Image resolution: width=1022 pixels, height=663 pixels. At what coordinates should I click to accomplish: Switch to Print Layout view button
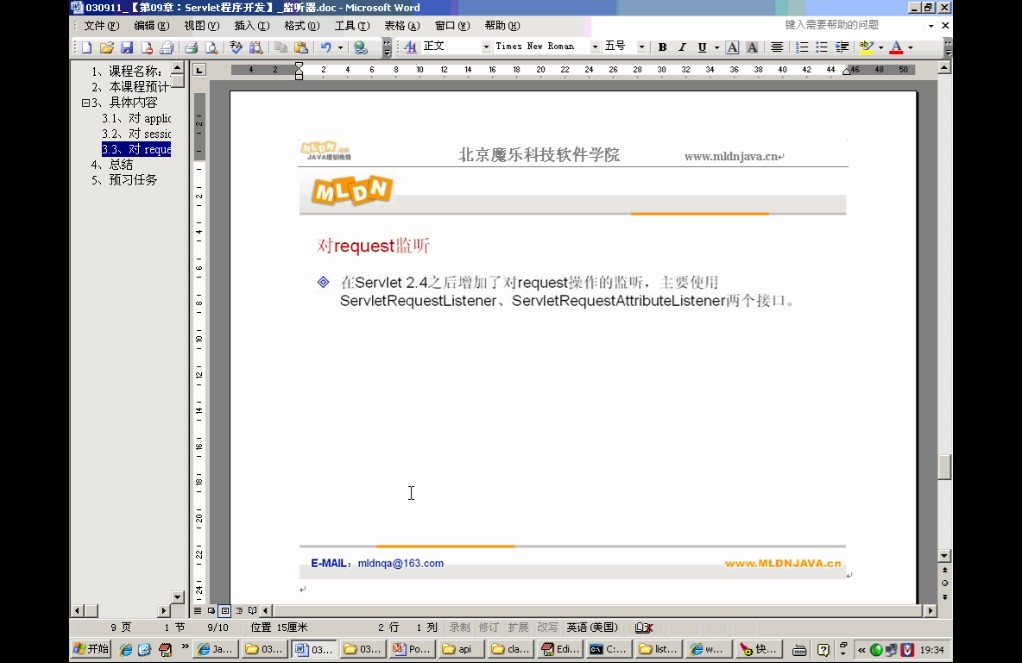(225, 611)
